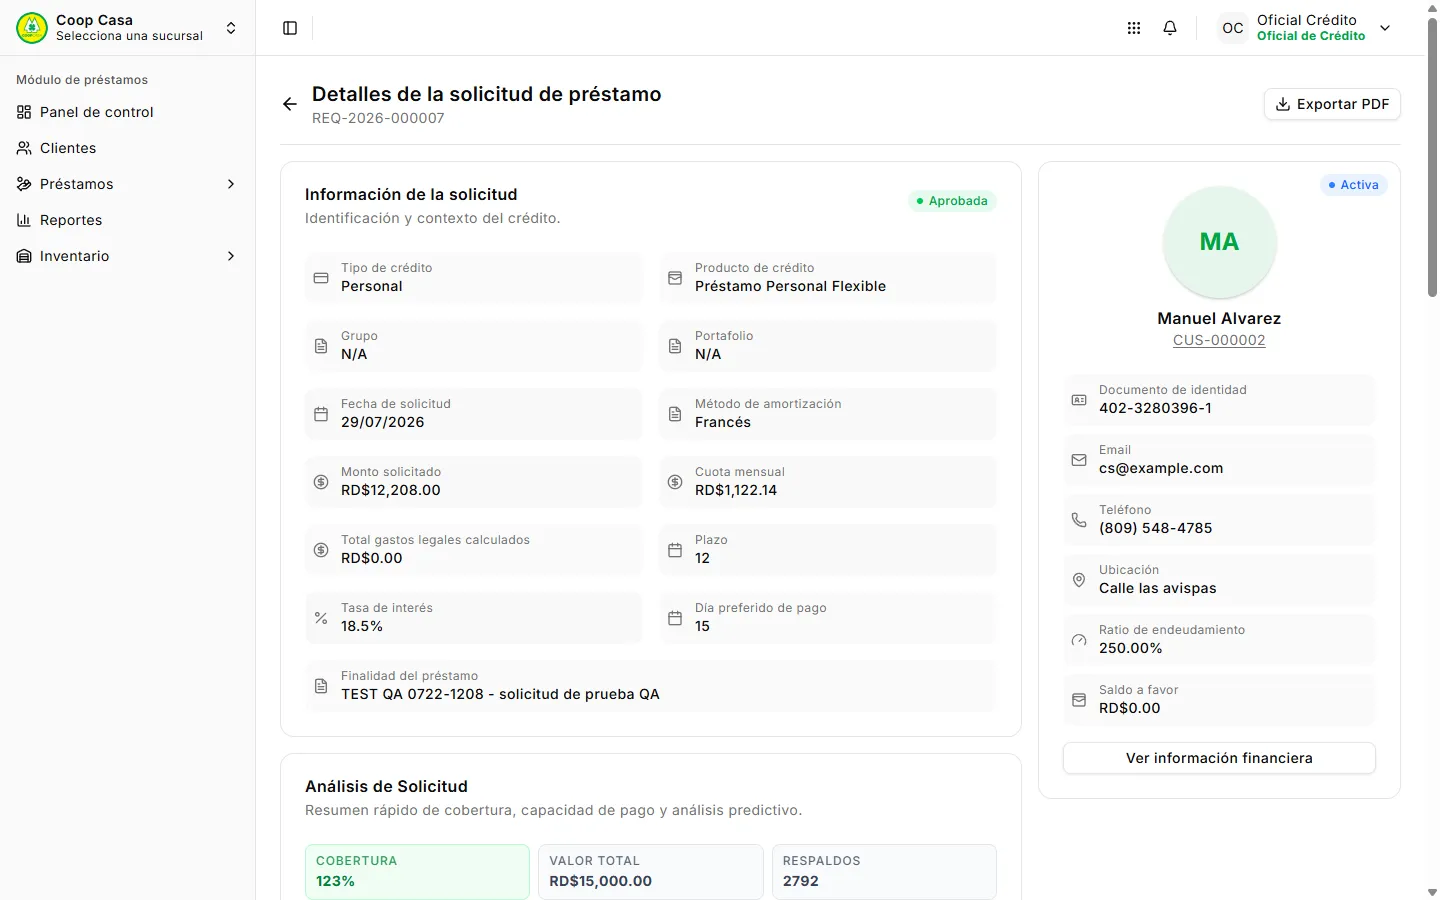Open customer link CUS-000002
The image size is (1440, 900).
[1219, 340]
